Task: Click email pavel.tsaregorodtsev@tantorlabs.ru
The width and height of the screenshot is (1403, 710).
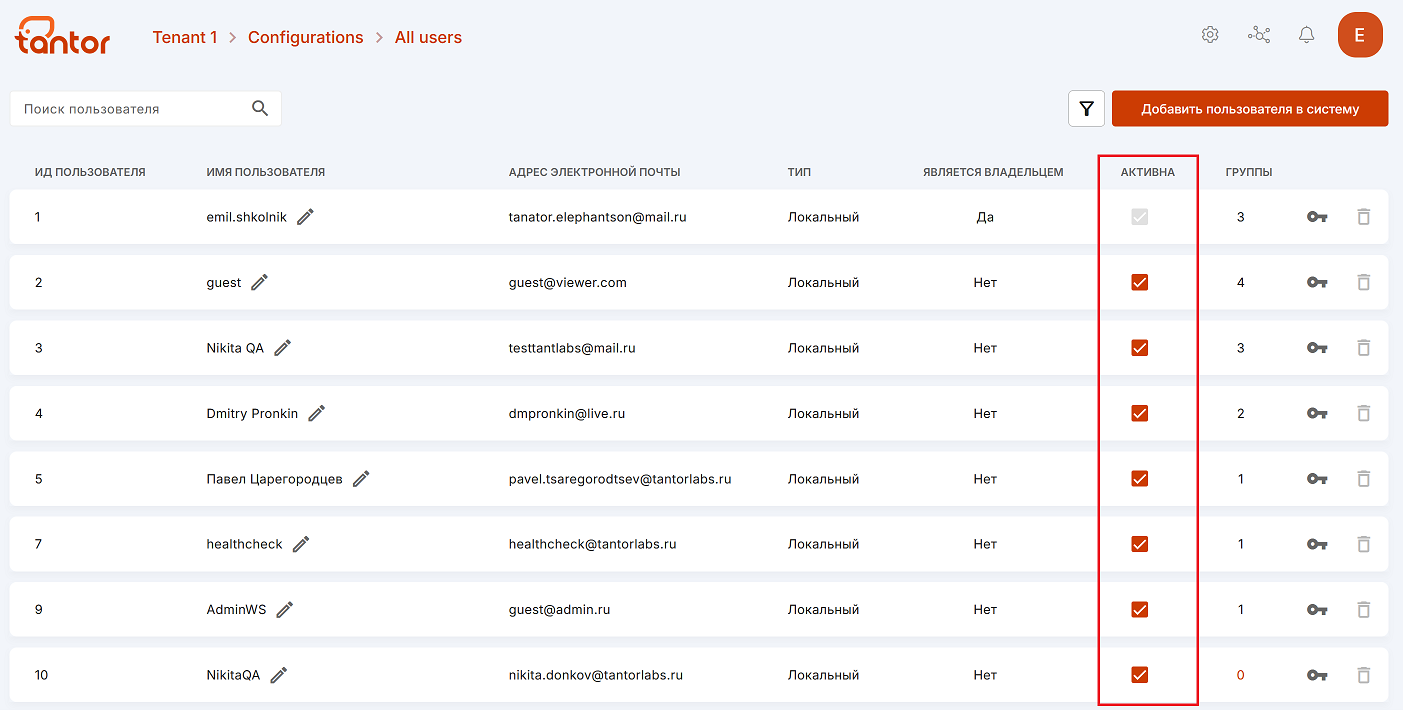Action: click(x=620, y=479)
